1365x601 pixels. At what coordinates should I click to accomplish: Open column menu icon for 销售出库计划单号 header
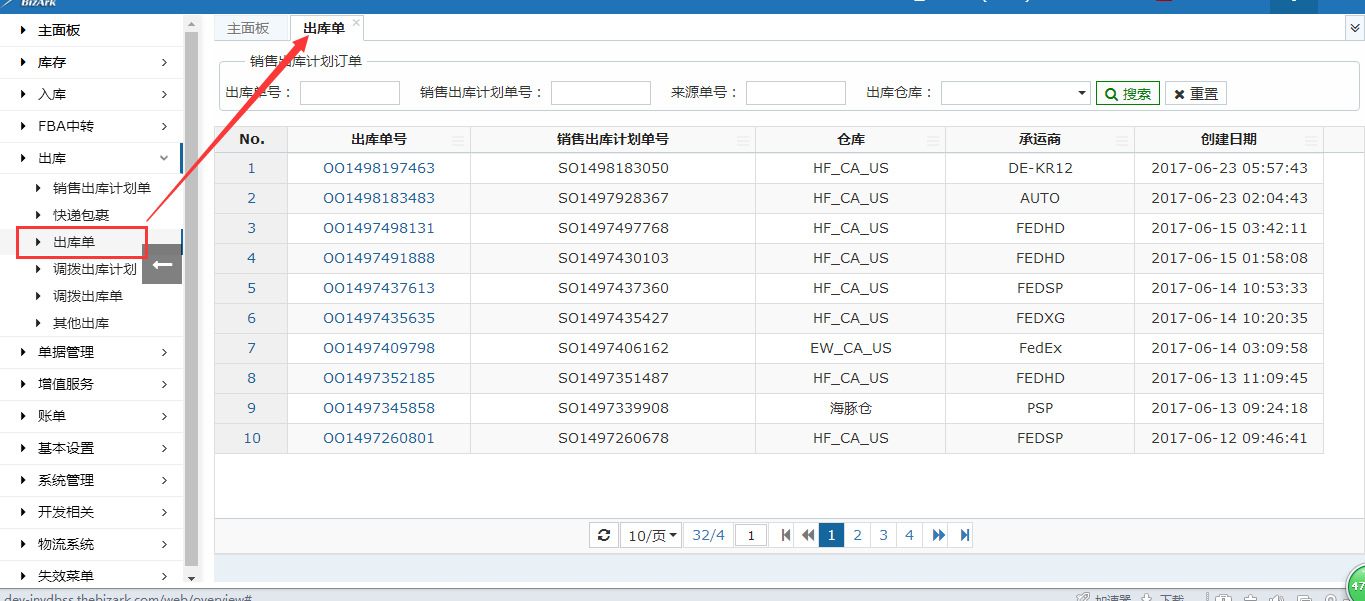coord(743,140)
